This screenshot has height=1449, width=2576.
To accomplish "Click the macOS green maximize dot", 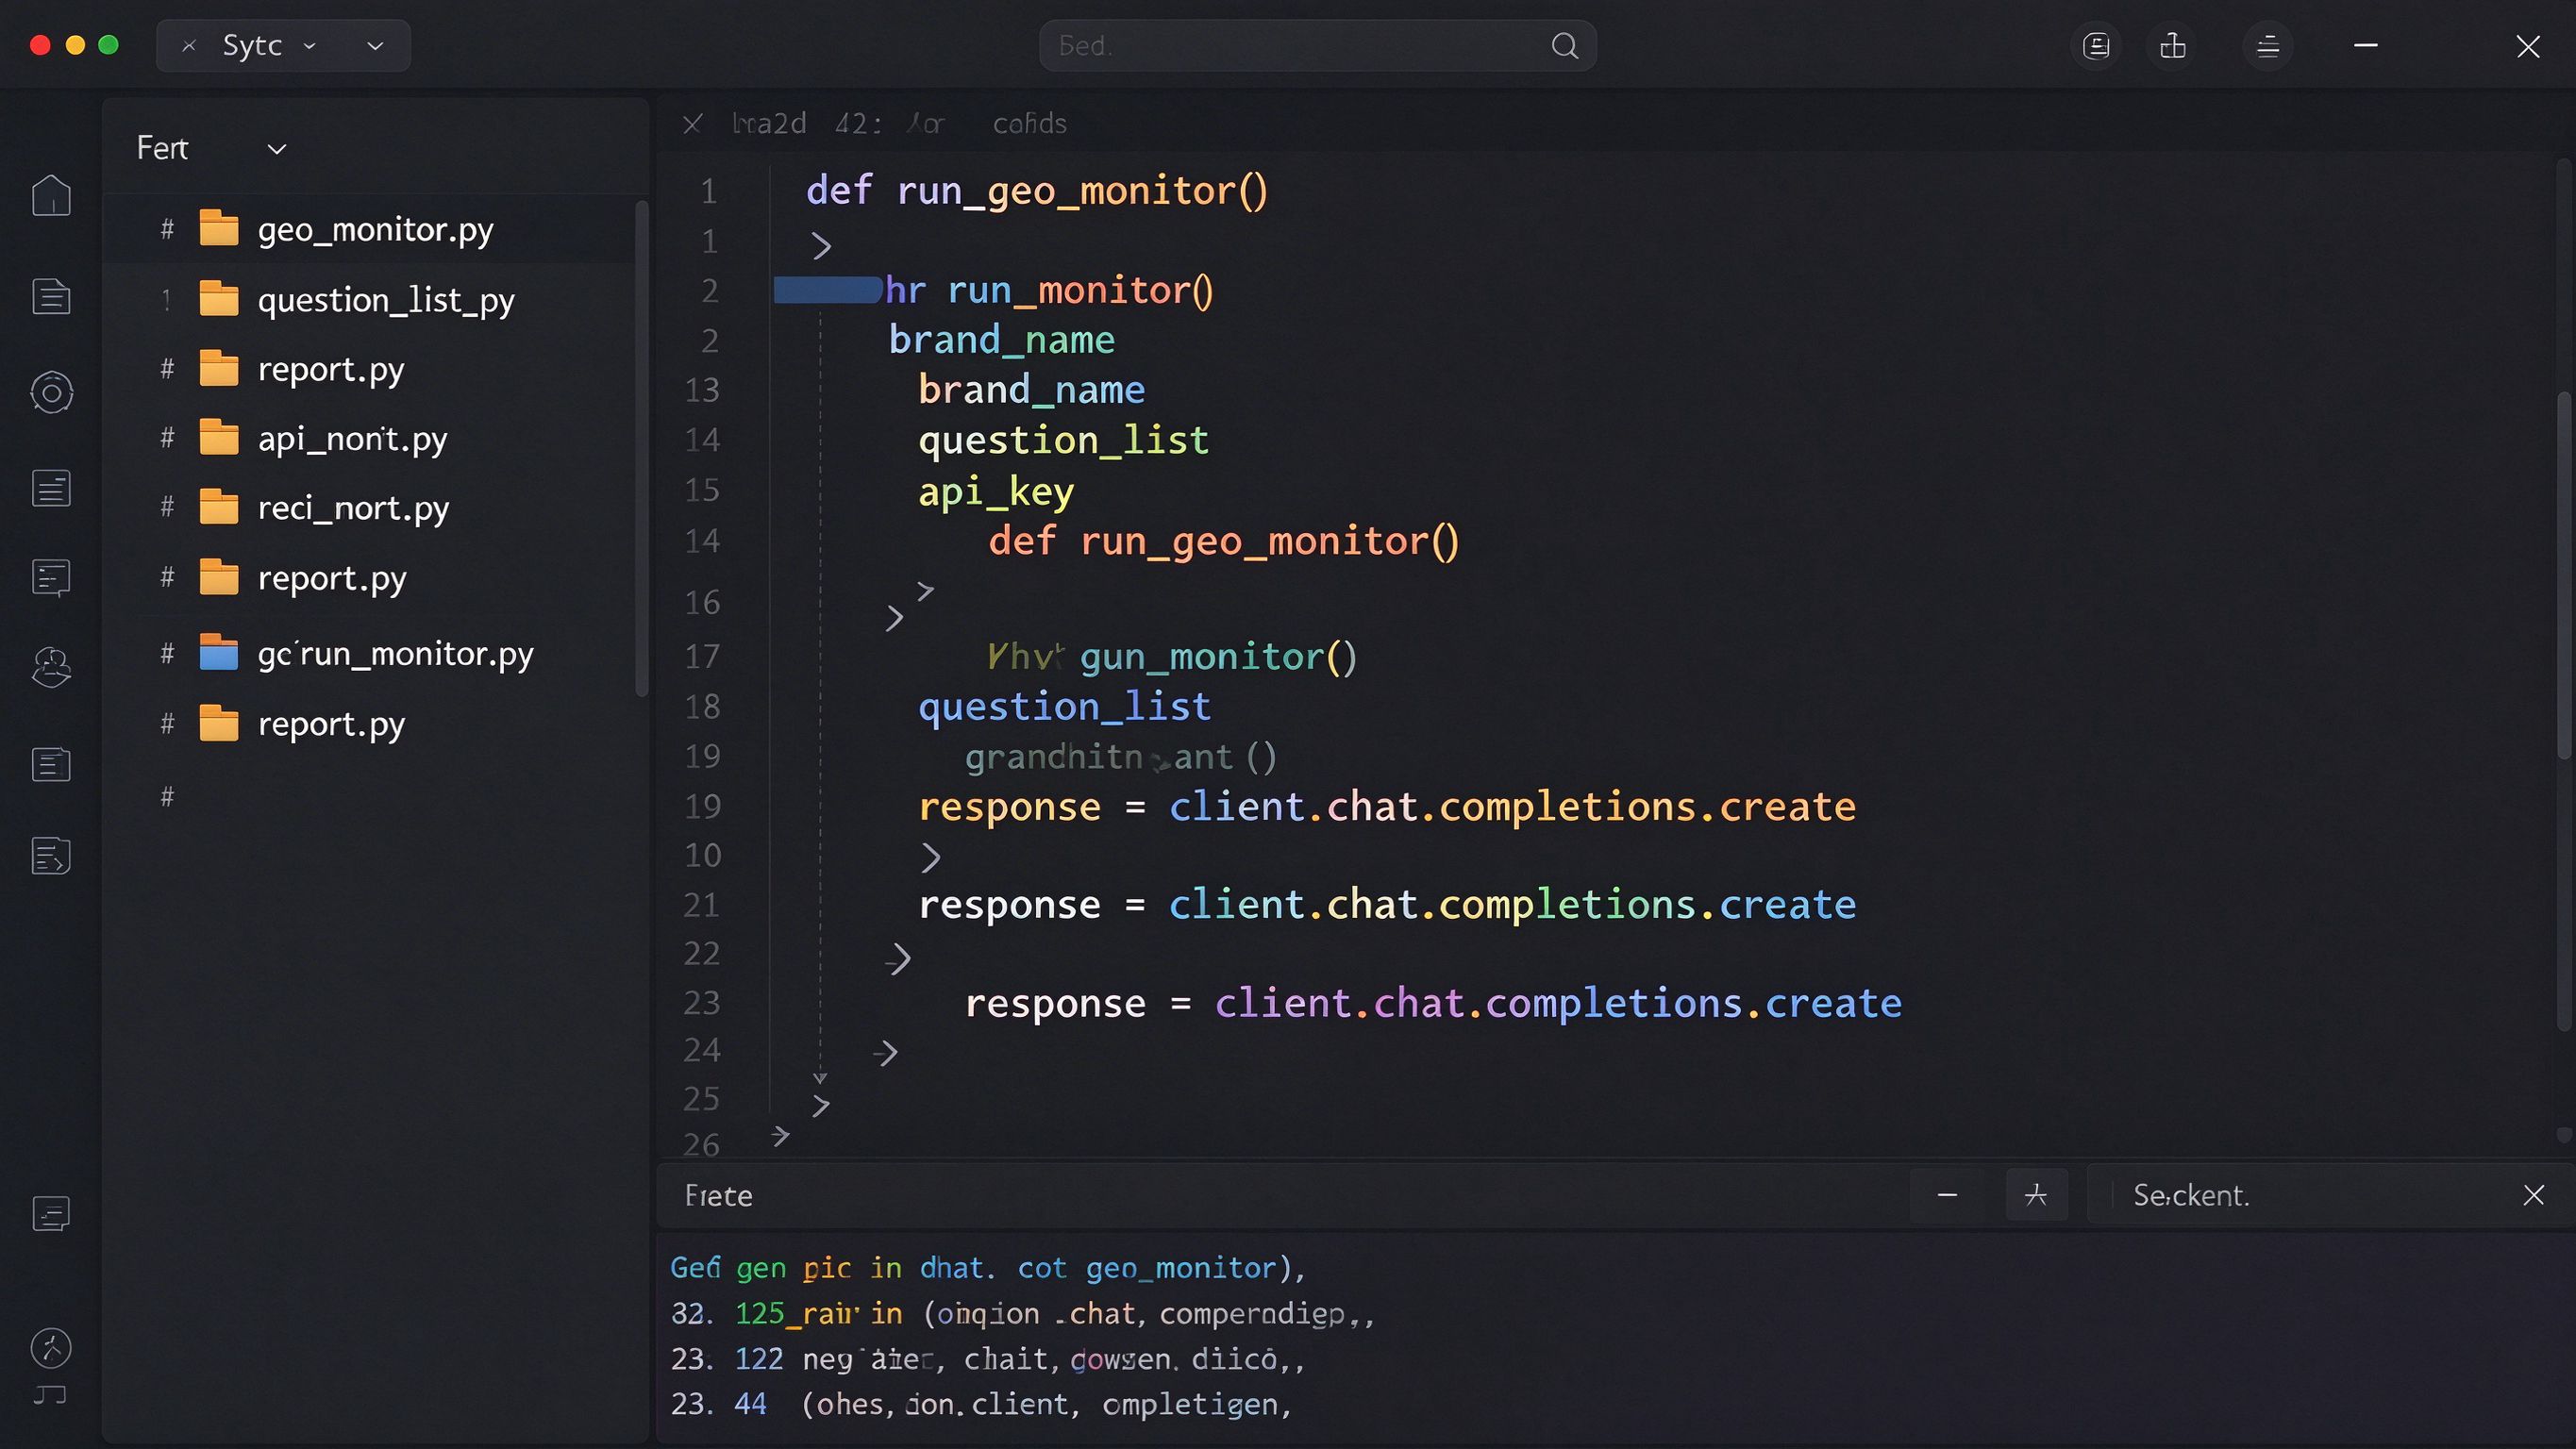I will click(x=109, y=45).
